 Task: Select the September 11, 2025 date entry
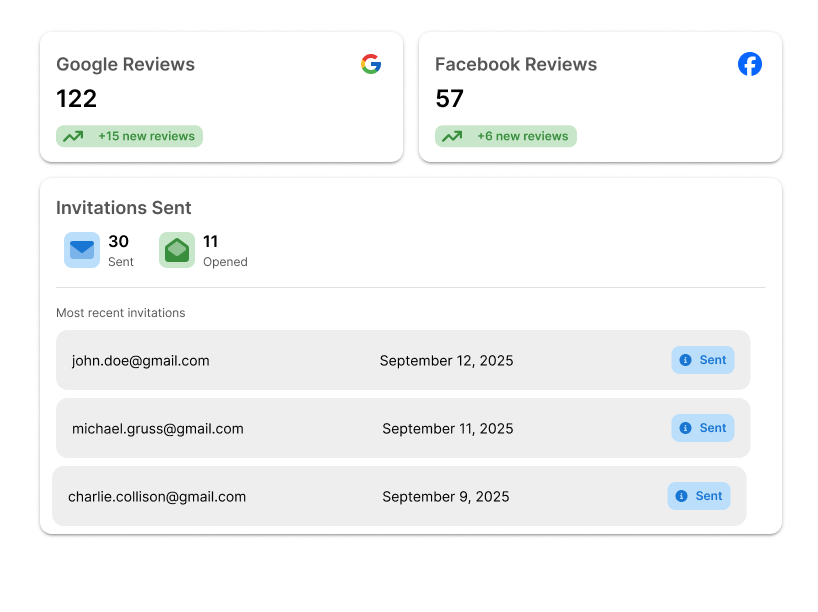[x=446, y=428]
